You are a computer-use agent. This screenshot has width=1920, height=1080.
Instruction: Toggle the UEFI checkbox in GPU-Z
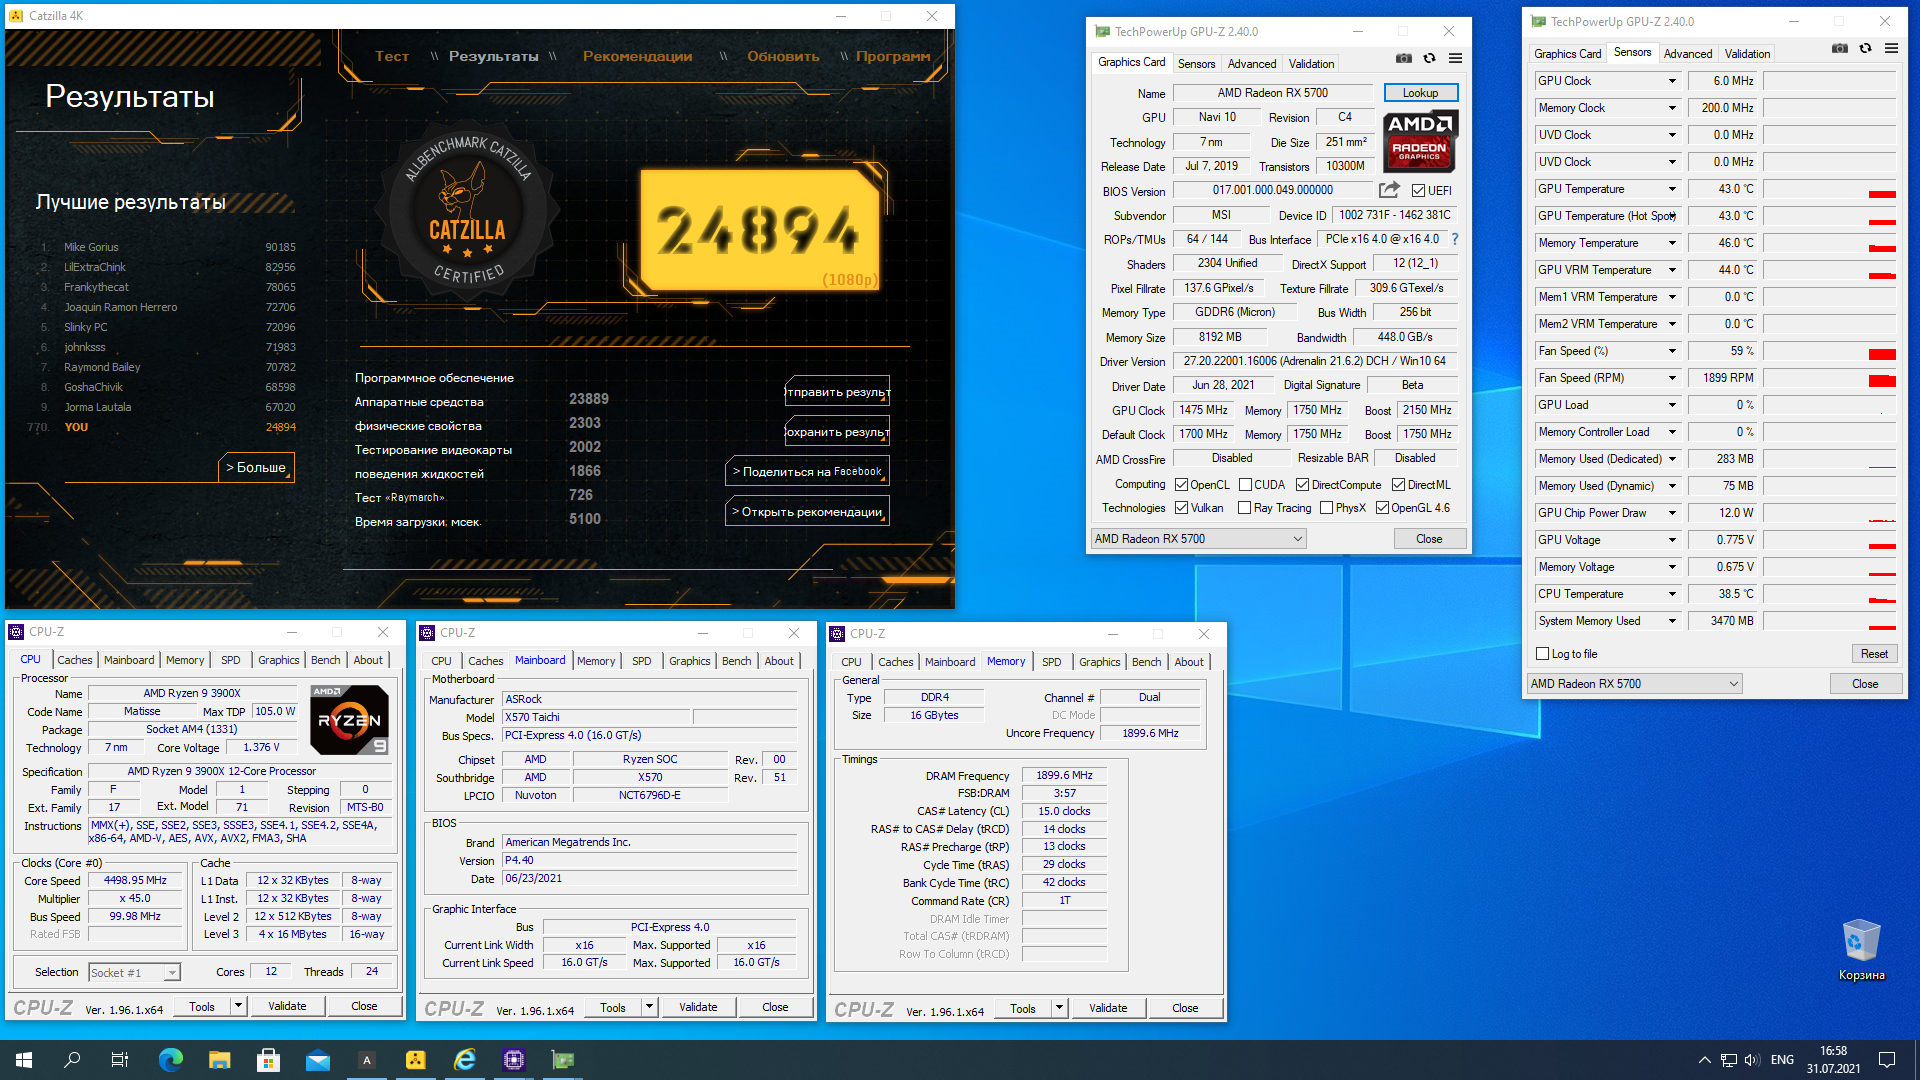pos(1418,190)
